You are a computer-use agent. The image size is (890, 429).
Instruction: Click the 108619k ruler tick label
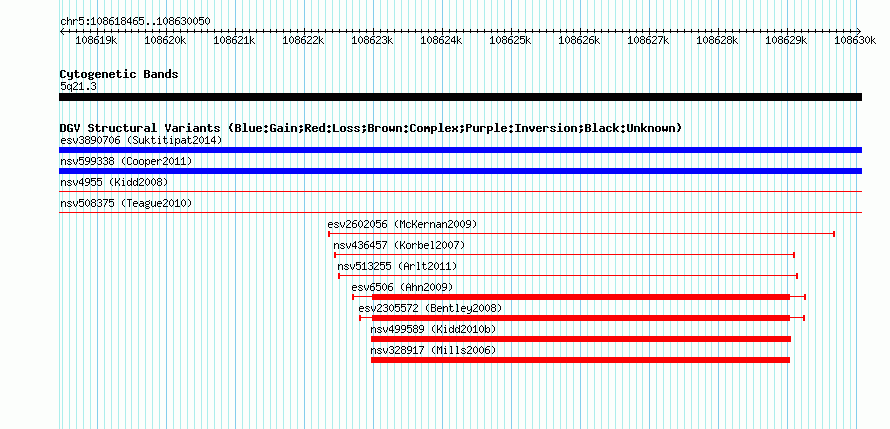[x=96, y=40]
